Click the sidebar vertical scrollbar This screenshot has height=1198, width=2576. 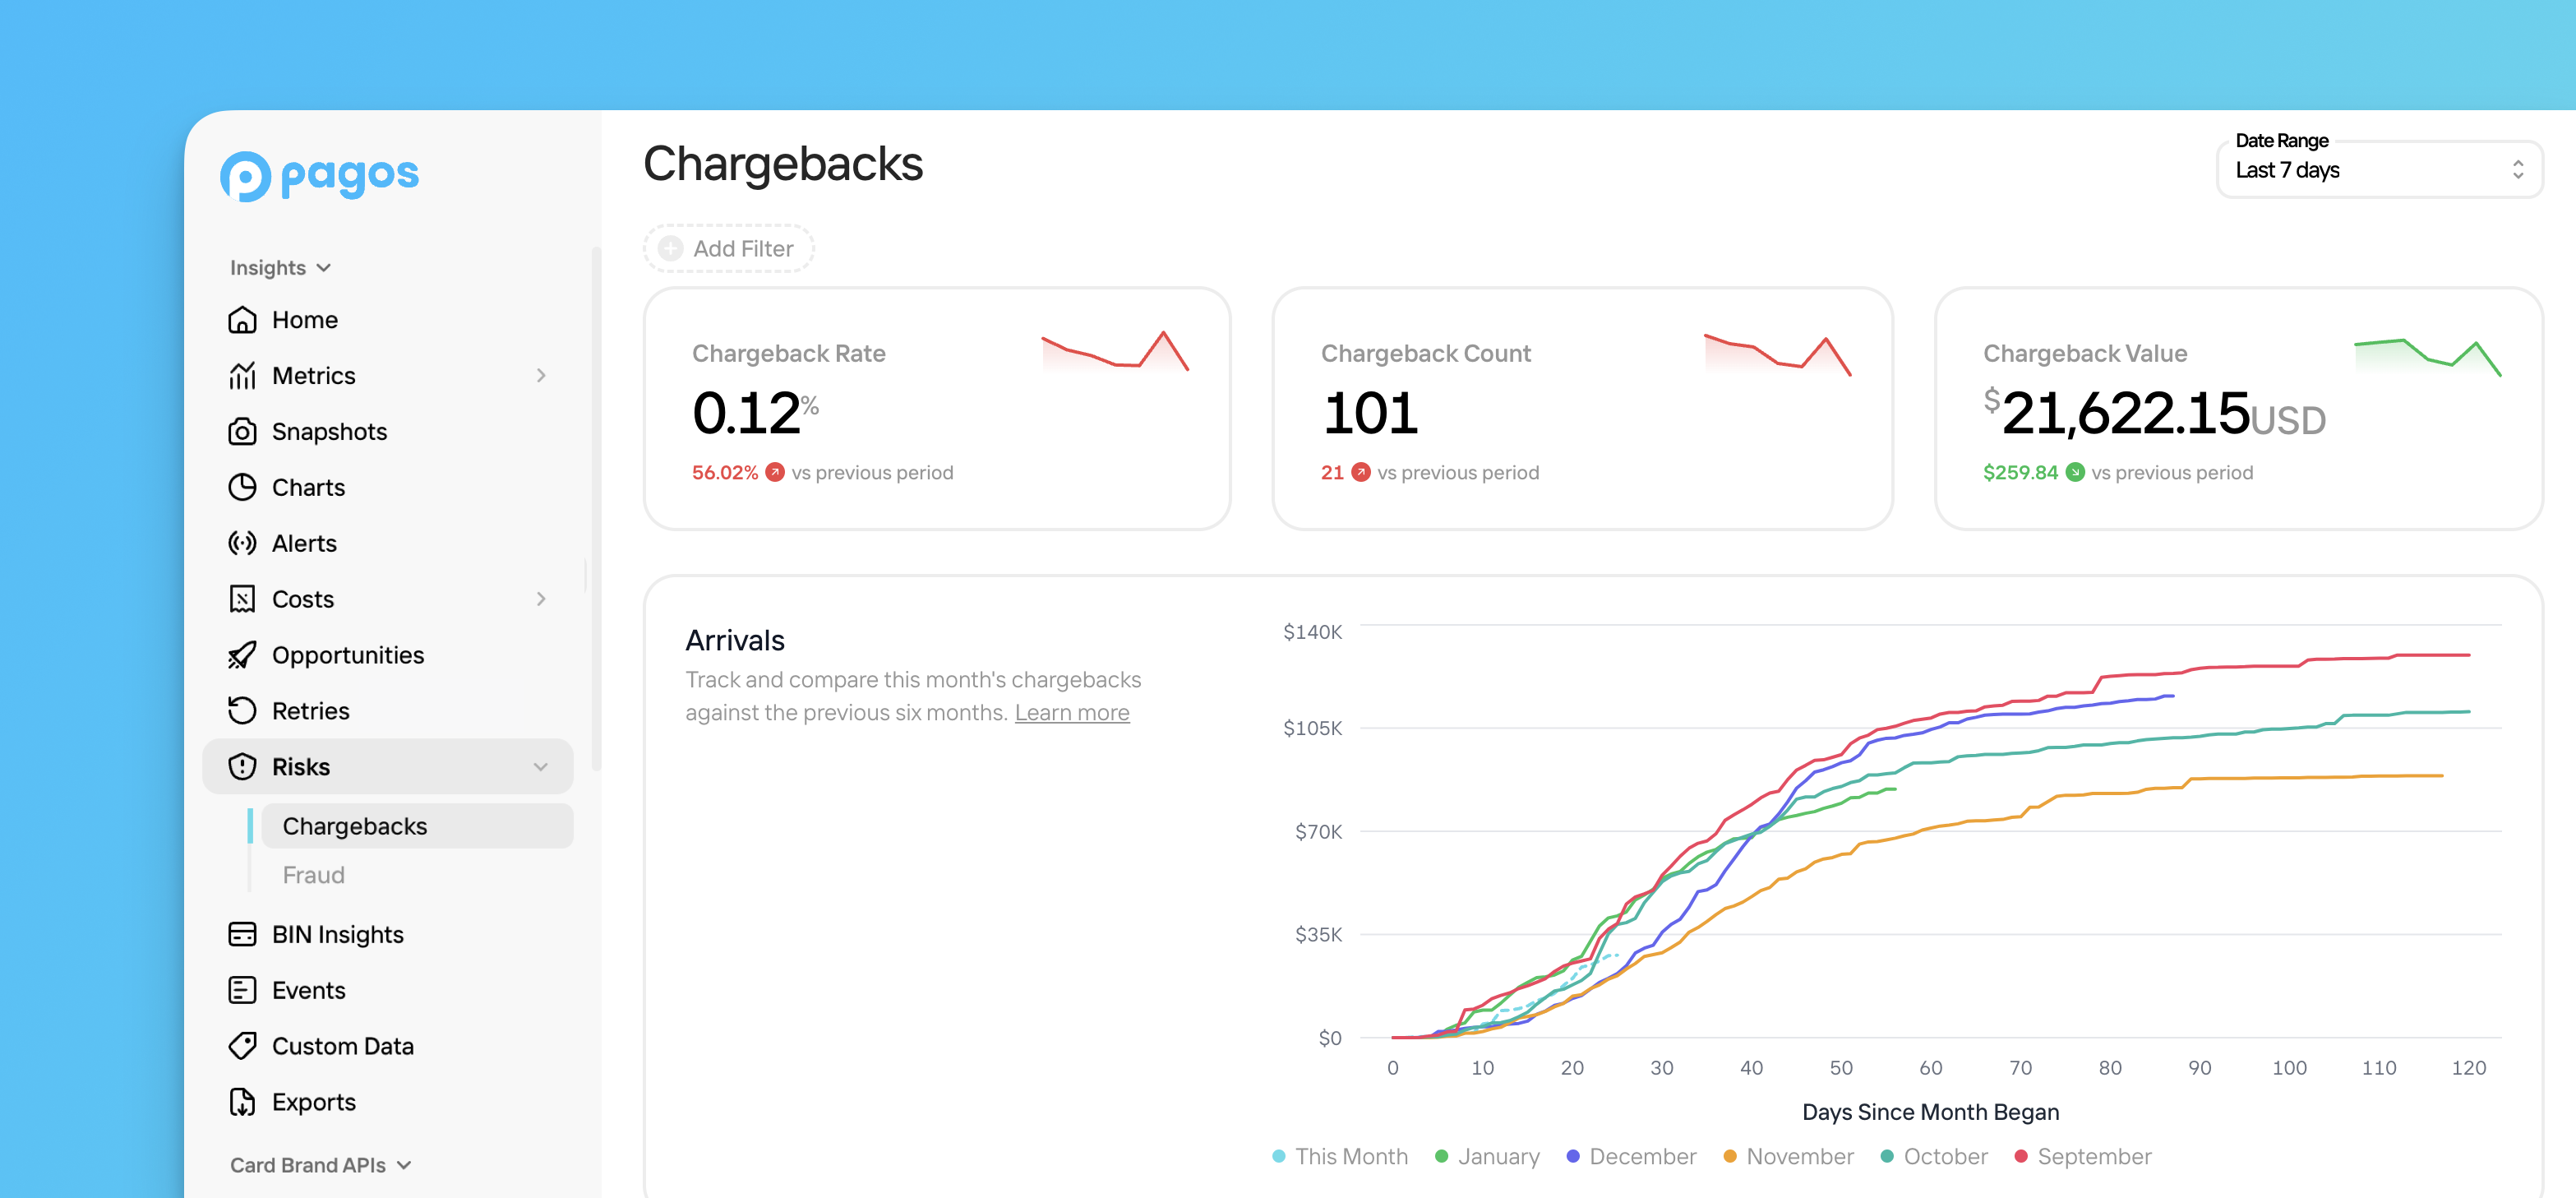coord(596,510)
